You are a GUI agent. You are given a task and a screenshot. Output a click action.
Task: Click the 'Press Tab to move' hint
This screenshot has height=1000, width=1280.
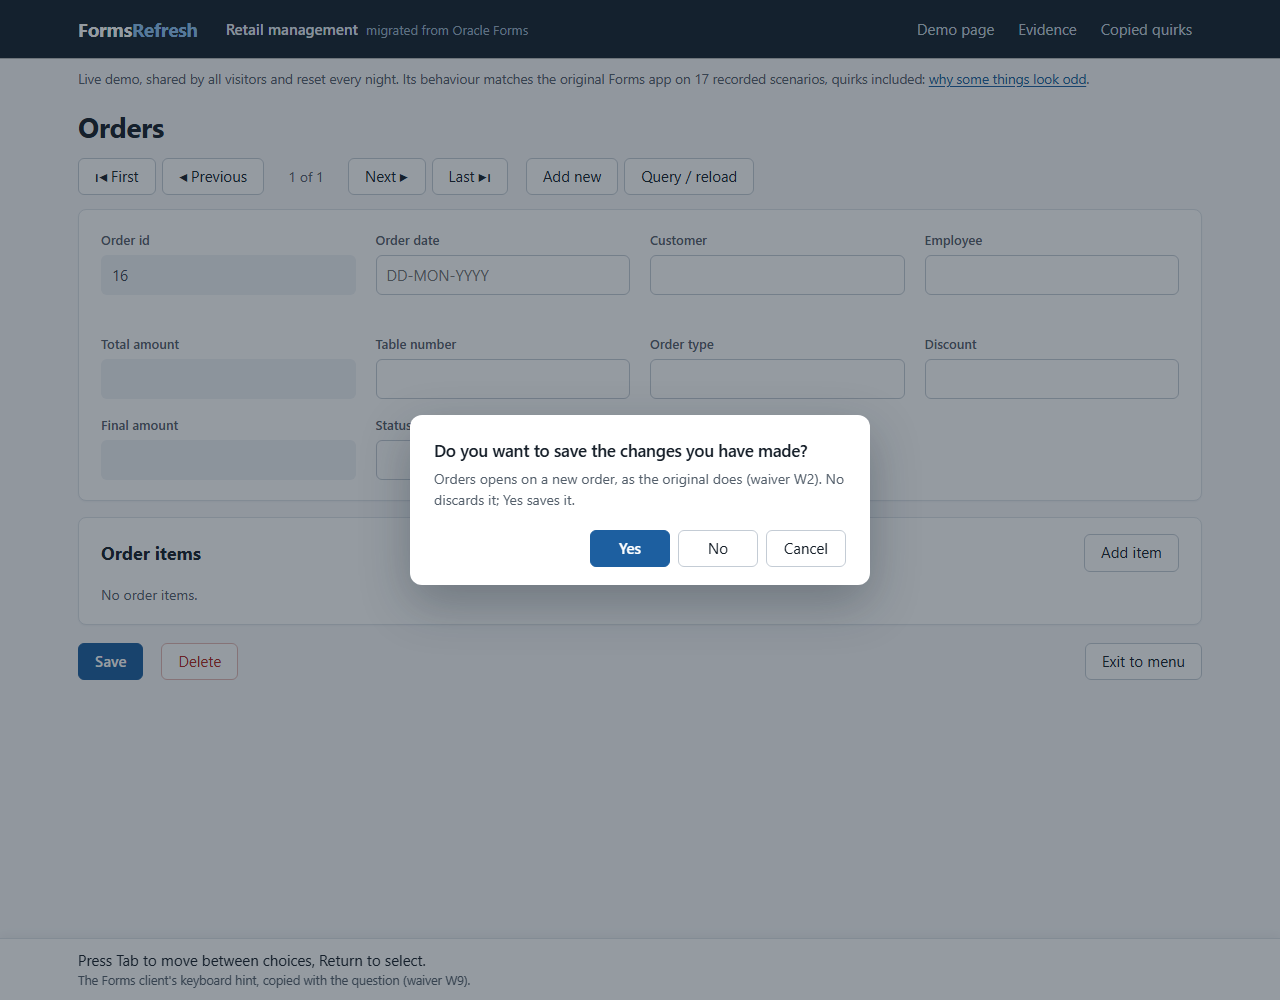pyautogui.click(x=252, y=961)
